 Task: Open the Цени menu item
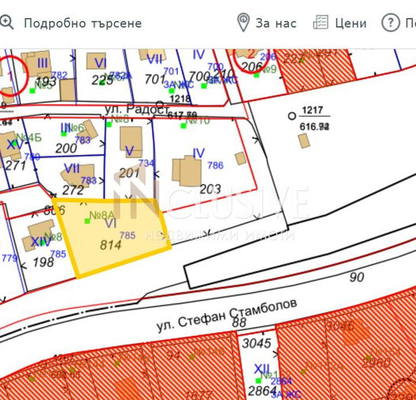point(350,23)
